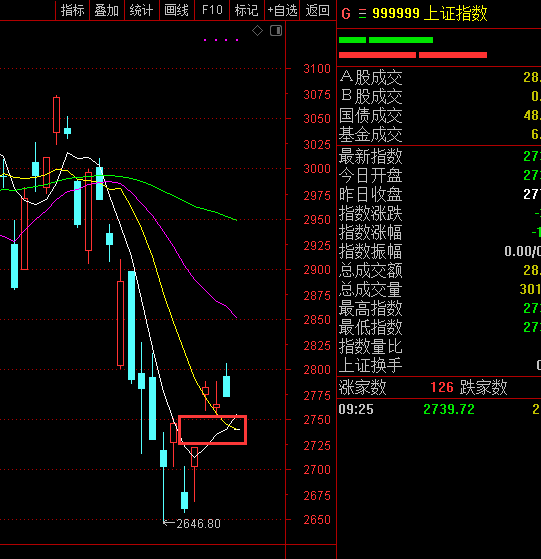Click the red rectangle annotation on the chart
This screenshot has width=541, height=559.
tap(212, 430)
